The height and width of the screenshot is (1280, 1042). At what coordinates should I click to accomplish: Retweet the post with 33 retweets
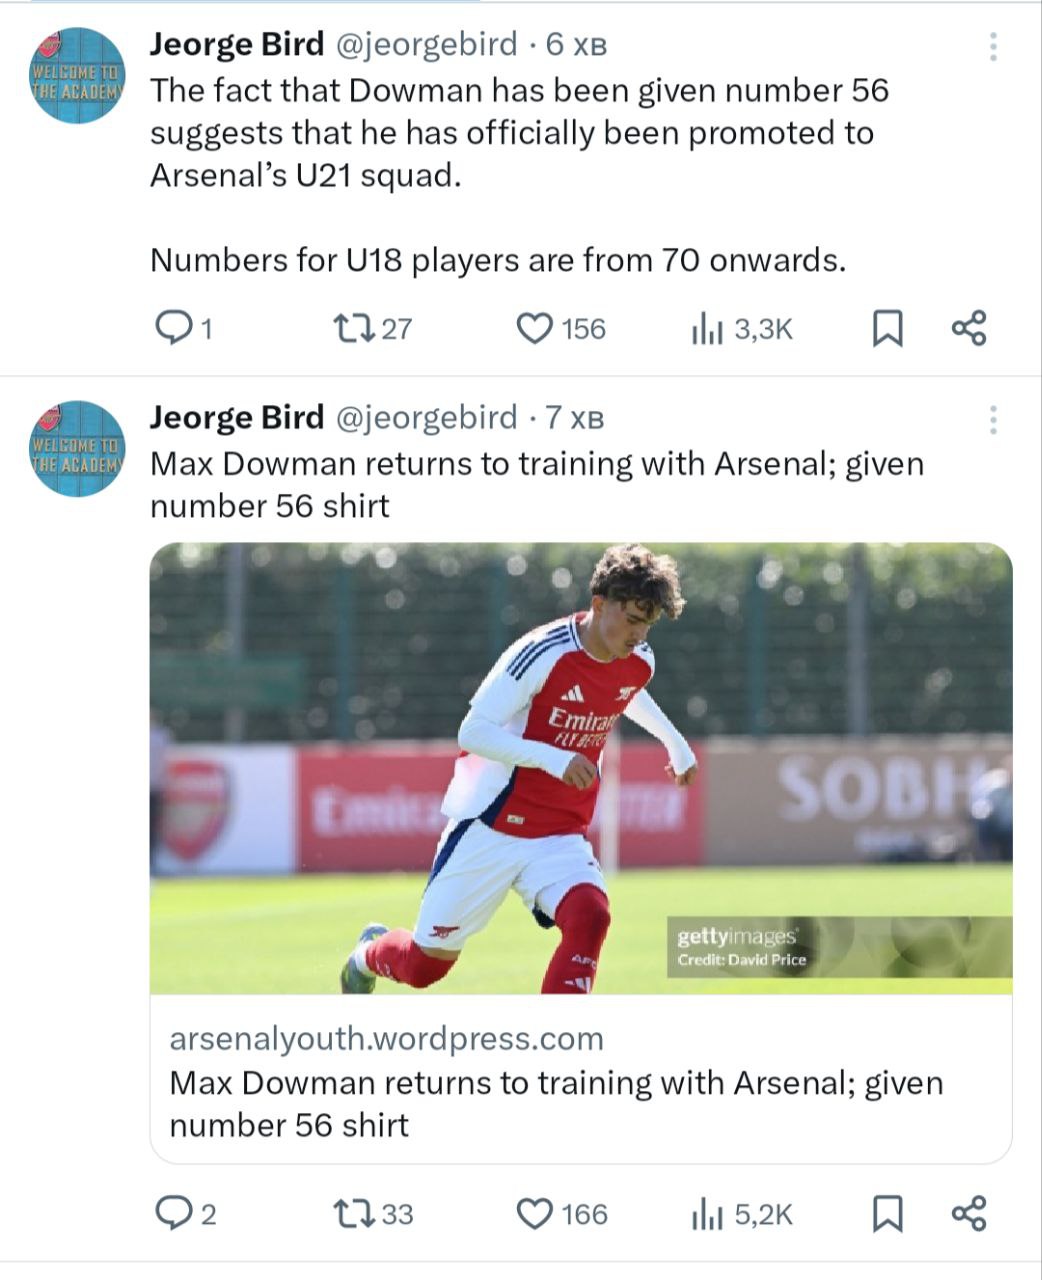[353, 1213]
